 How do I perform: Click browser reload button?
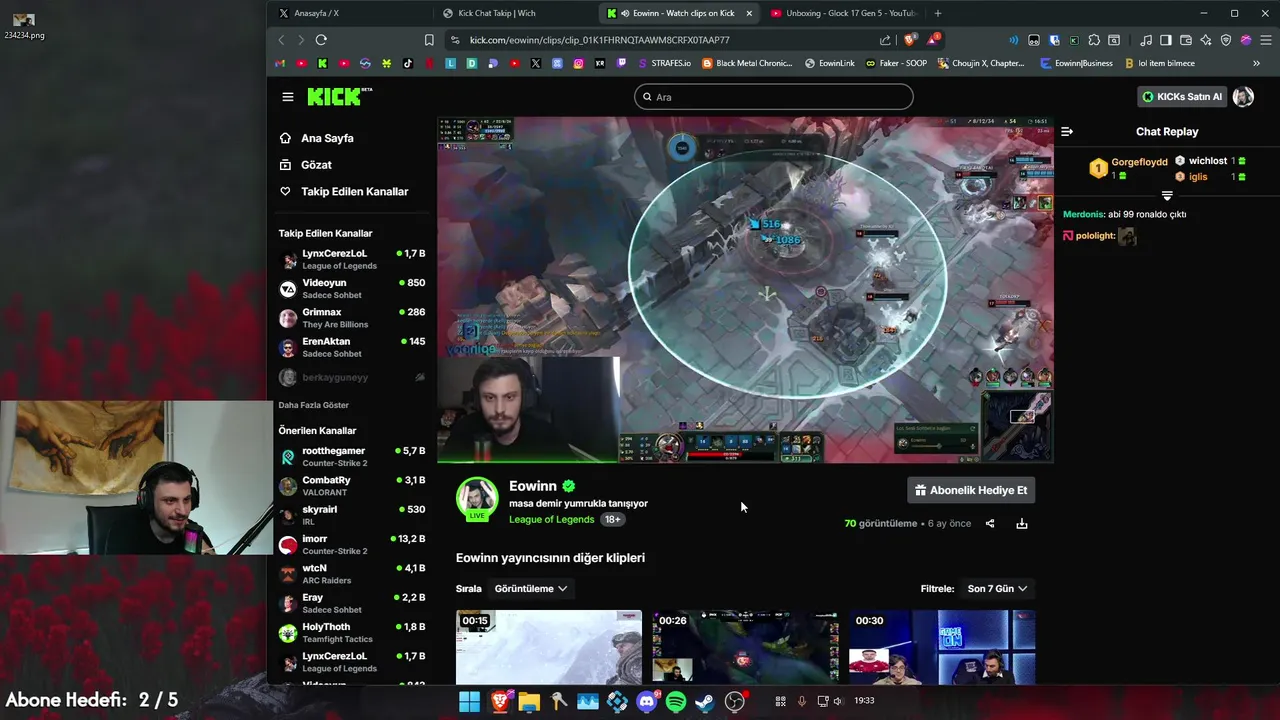pos(321,40)
